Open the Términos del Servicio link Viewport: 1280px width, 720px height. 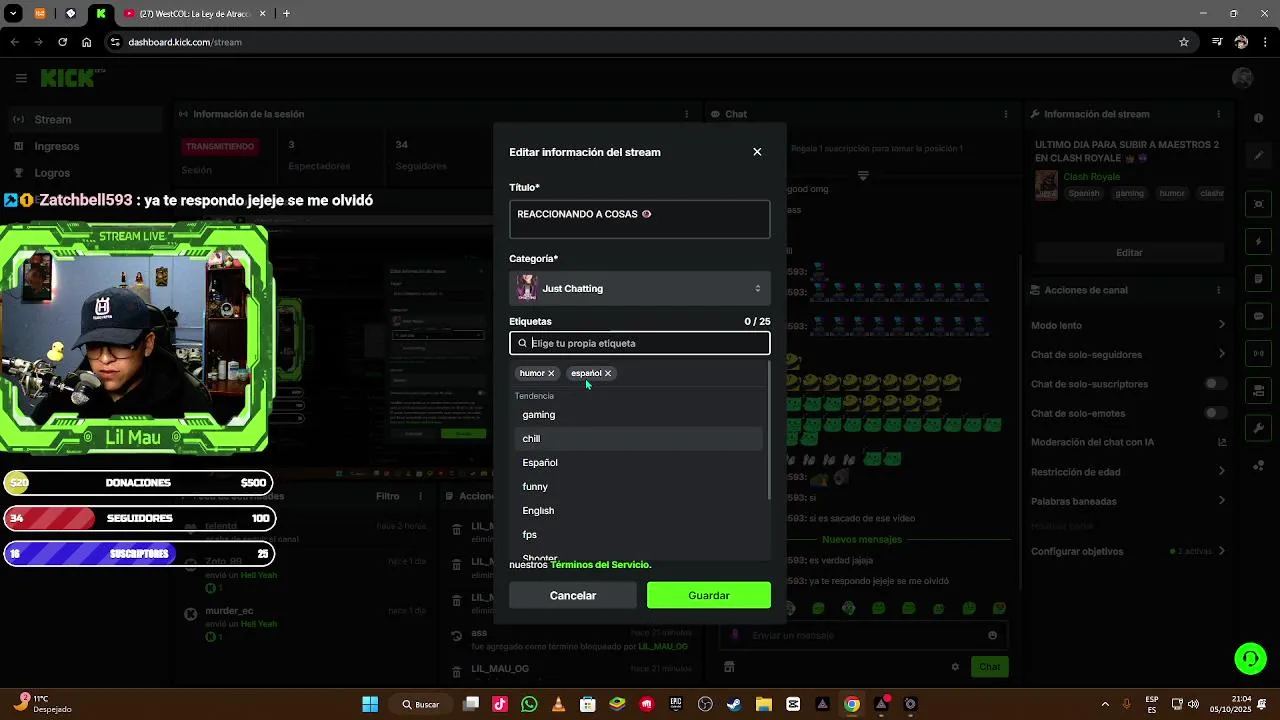[x=600, y=565]
